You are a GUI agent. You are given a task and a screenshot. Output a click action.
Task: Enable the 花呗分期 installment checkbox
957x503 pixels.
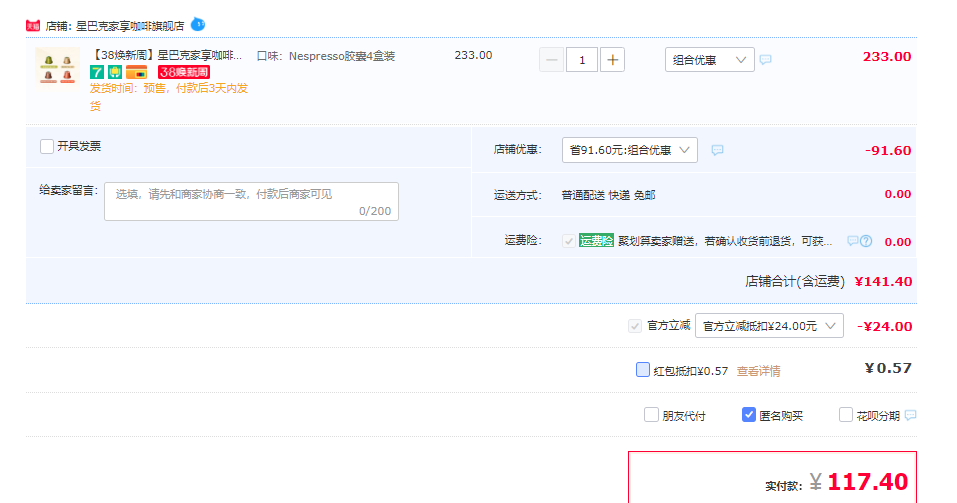click(x=846, y=415)
